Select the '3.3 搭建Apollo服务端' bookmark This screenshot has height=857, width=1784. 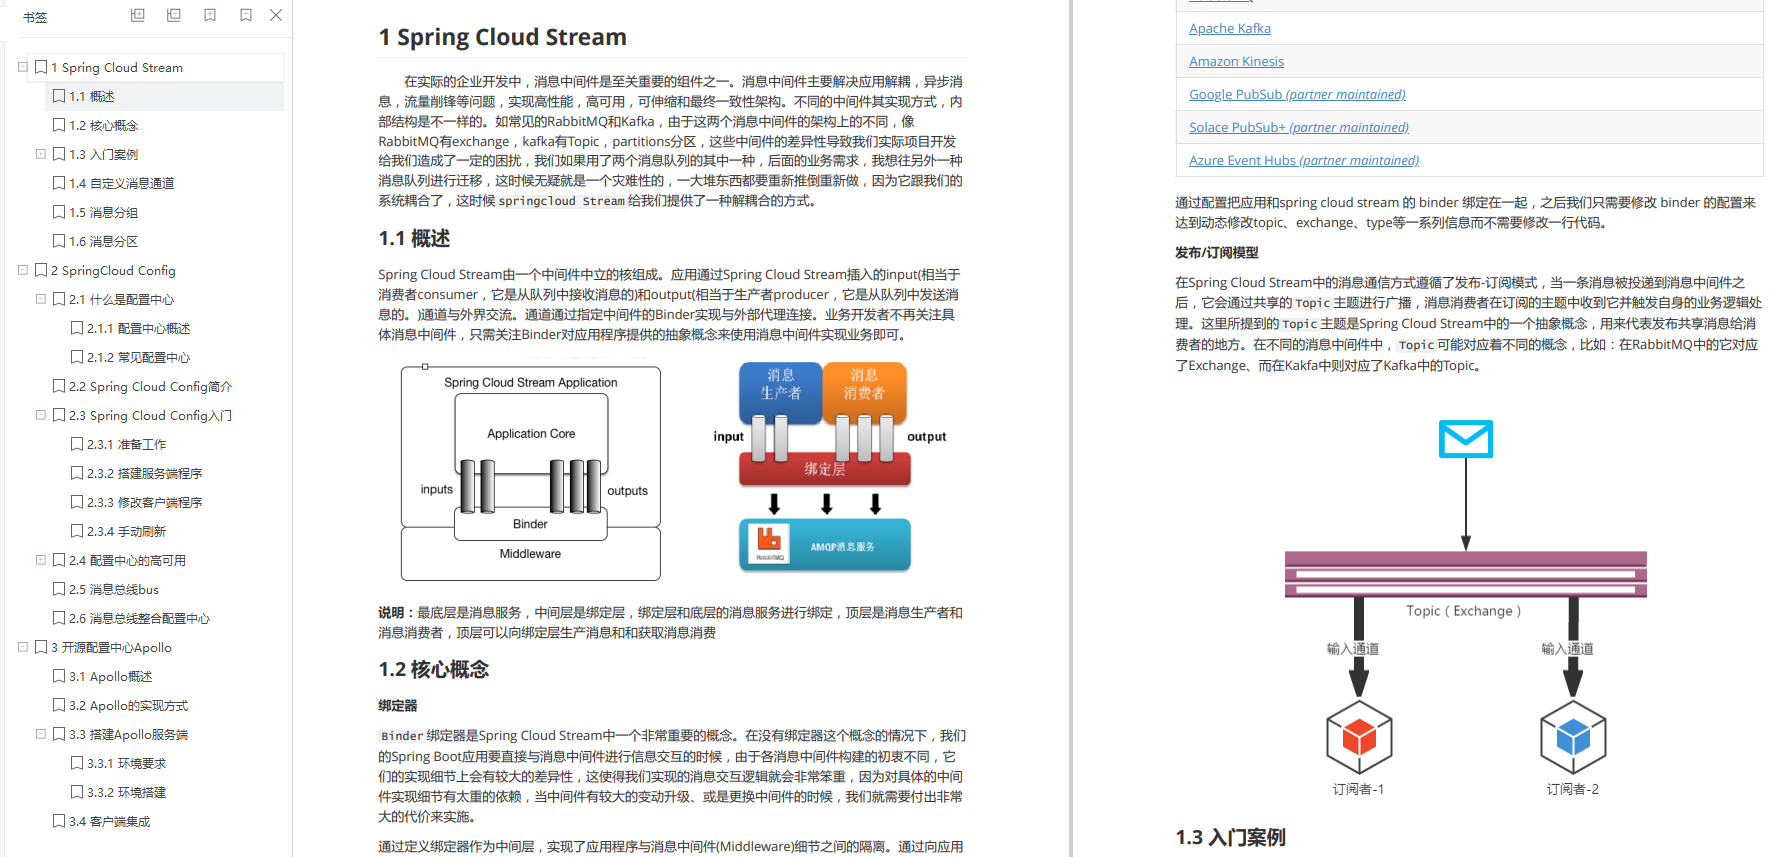coord(128,734)
